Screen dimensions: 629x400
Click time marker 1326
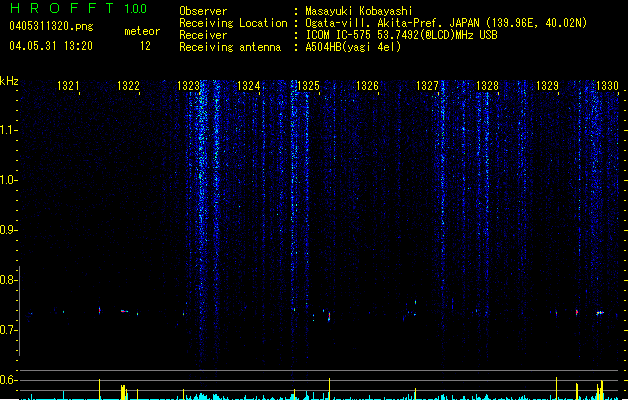367,86
